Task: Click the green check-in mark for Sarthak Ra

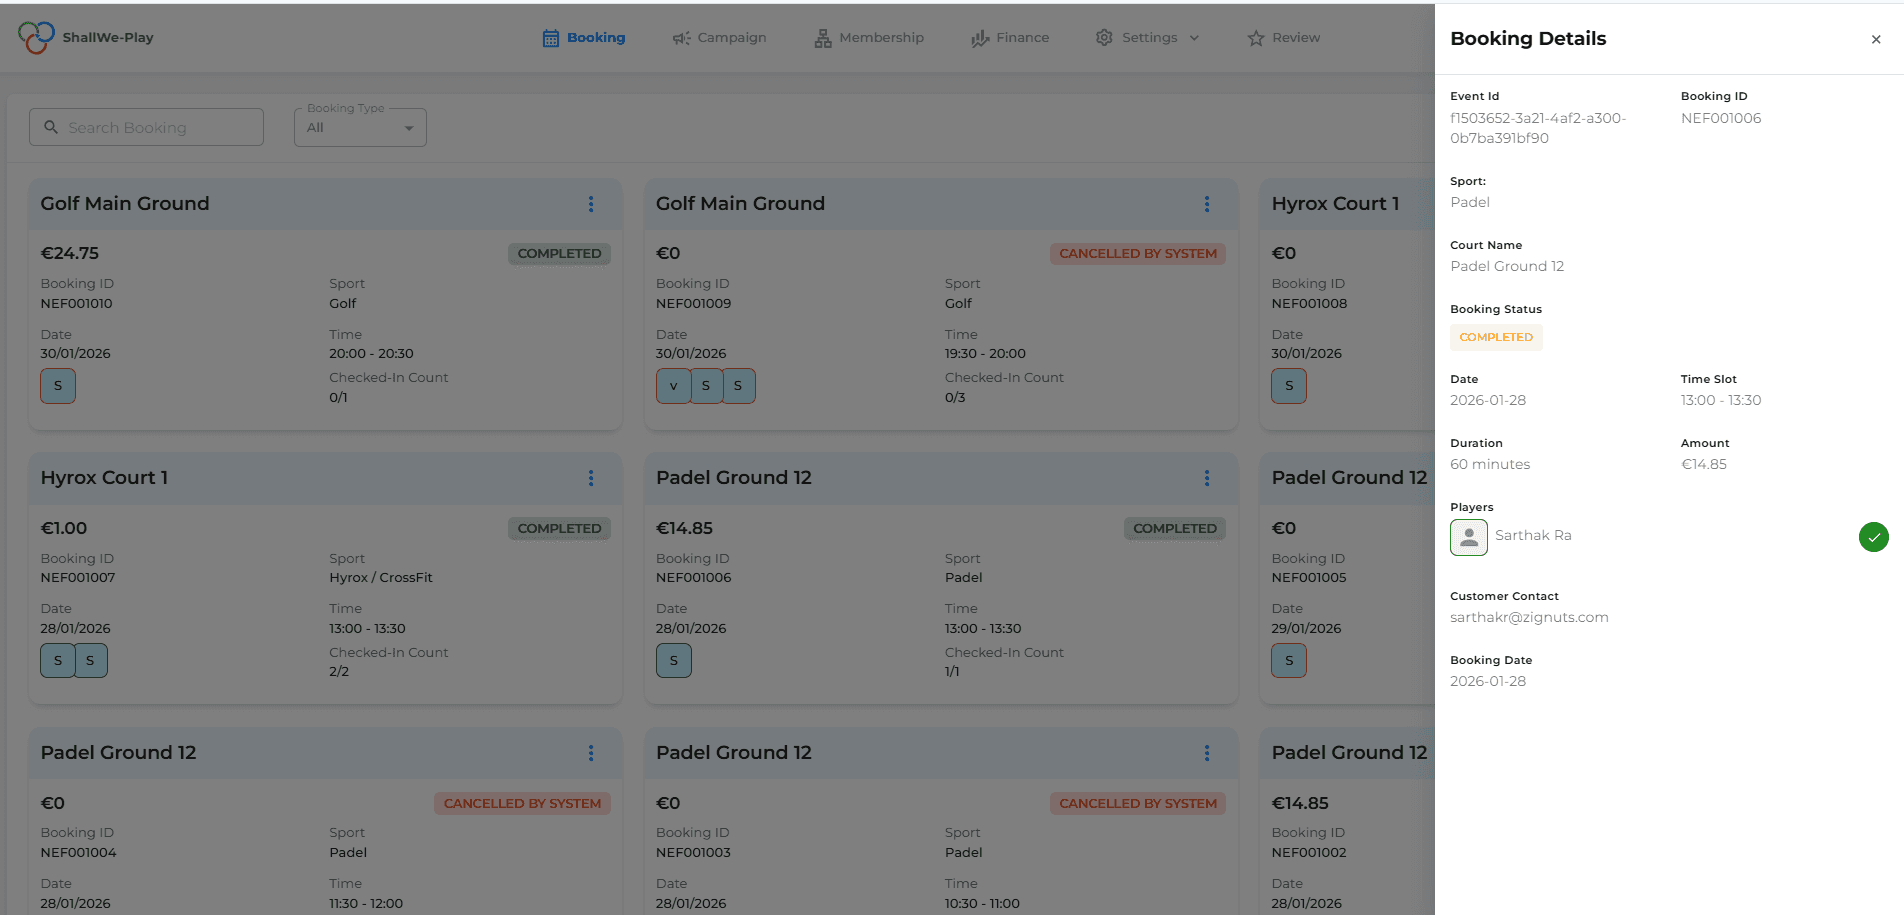Action: tap(1874, 537)
